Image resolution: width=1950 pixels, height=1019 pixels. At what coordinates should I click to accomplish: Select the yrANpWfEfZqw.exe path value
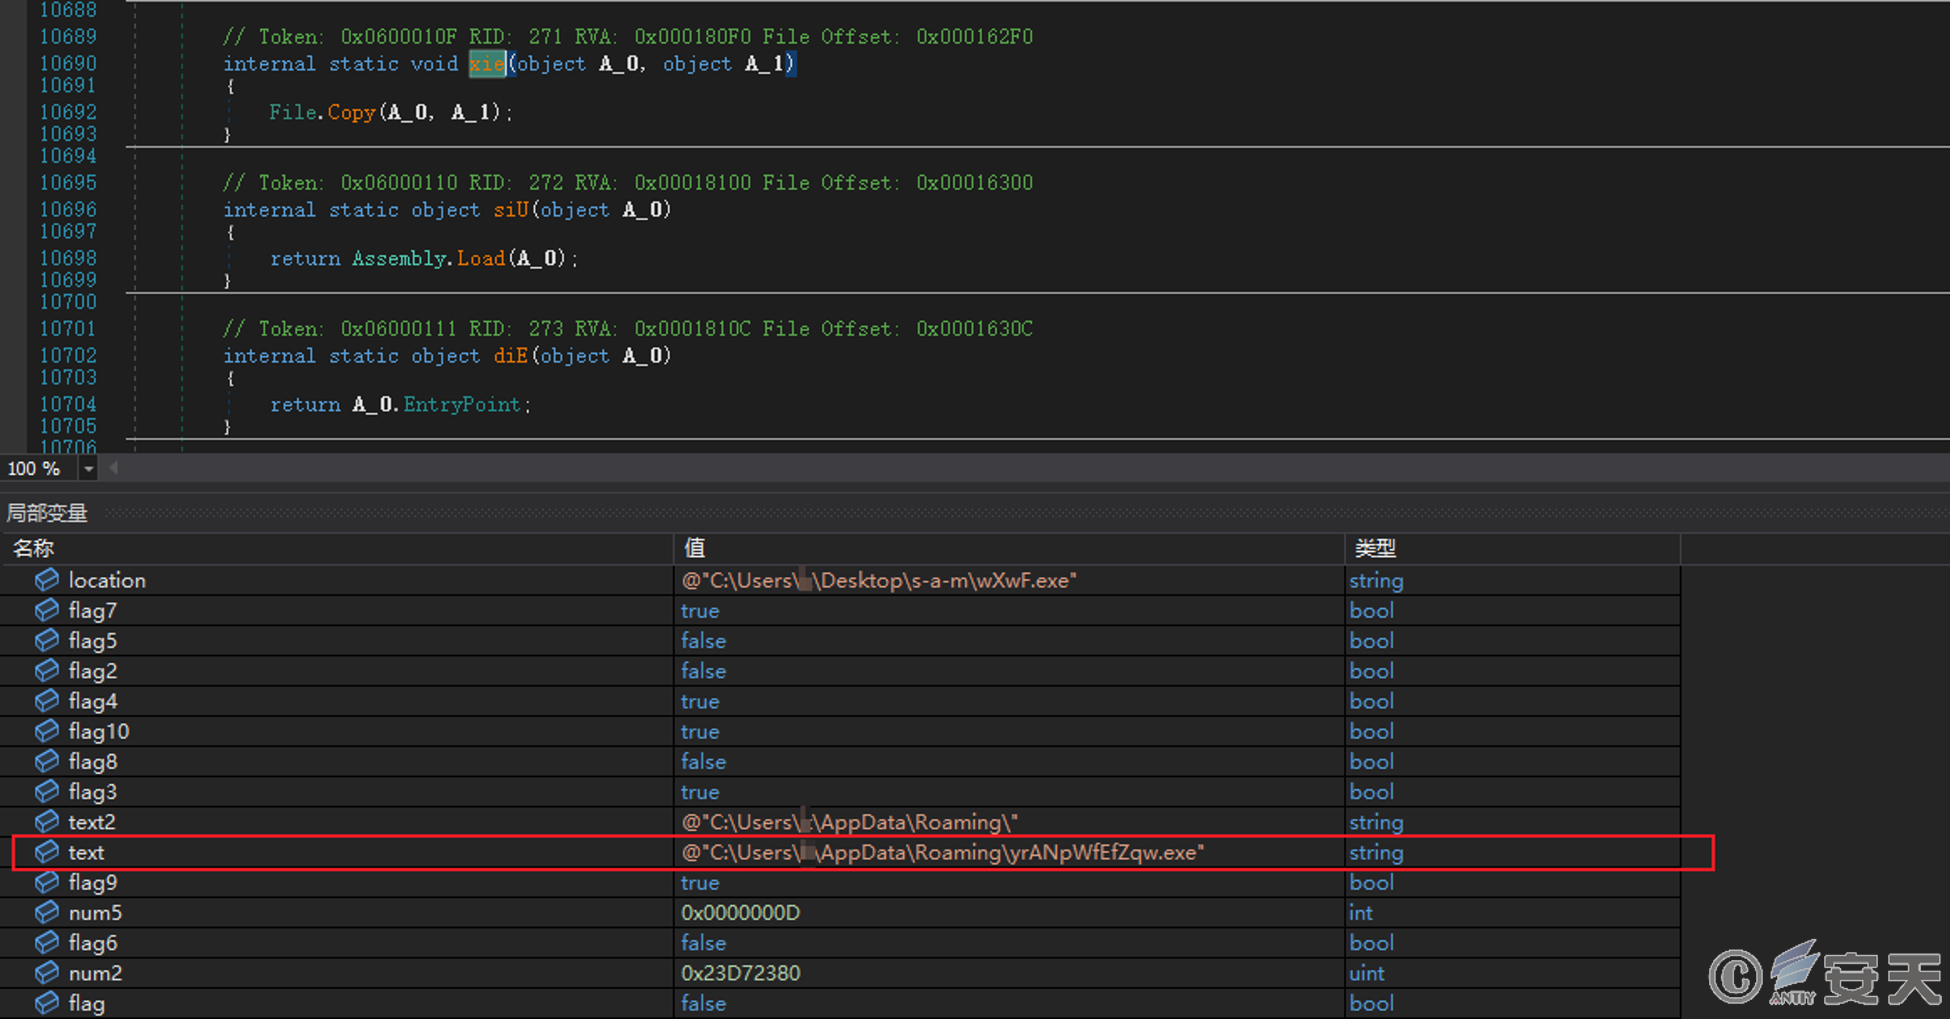(x=943, y=852)
